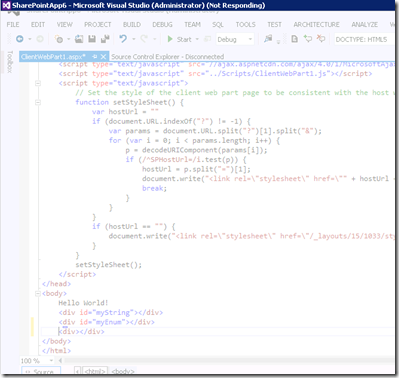
Task: Click the closing </html> tag
Action: [56, 351]
